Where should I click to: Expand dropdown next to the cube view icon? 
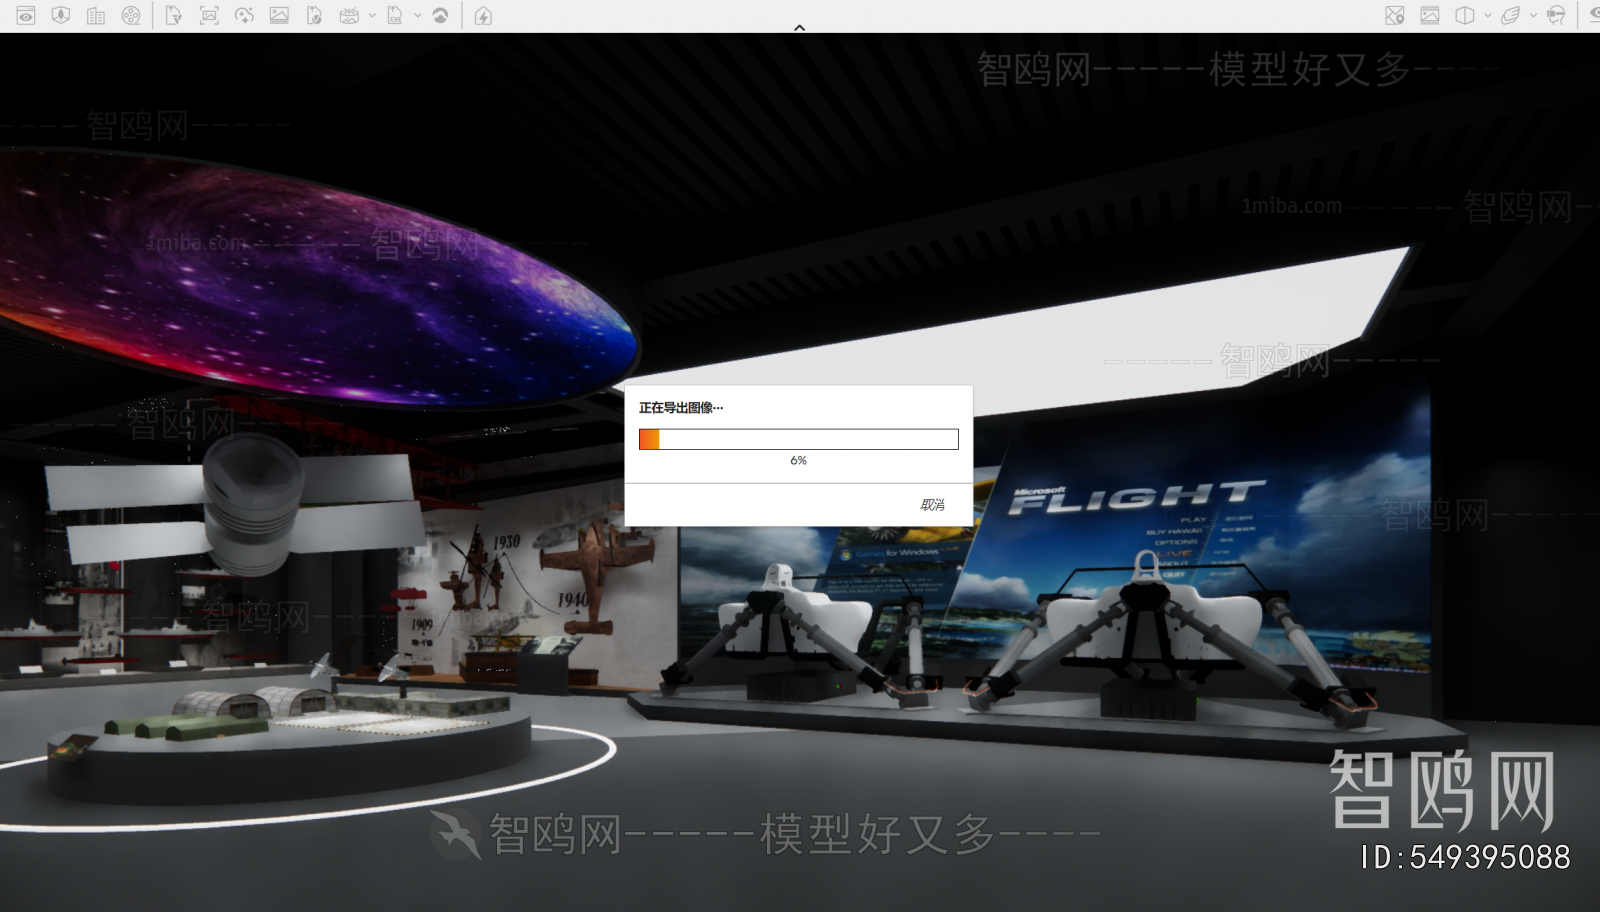click(1488, 16)
